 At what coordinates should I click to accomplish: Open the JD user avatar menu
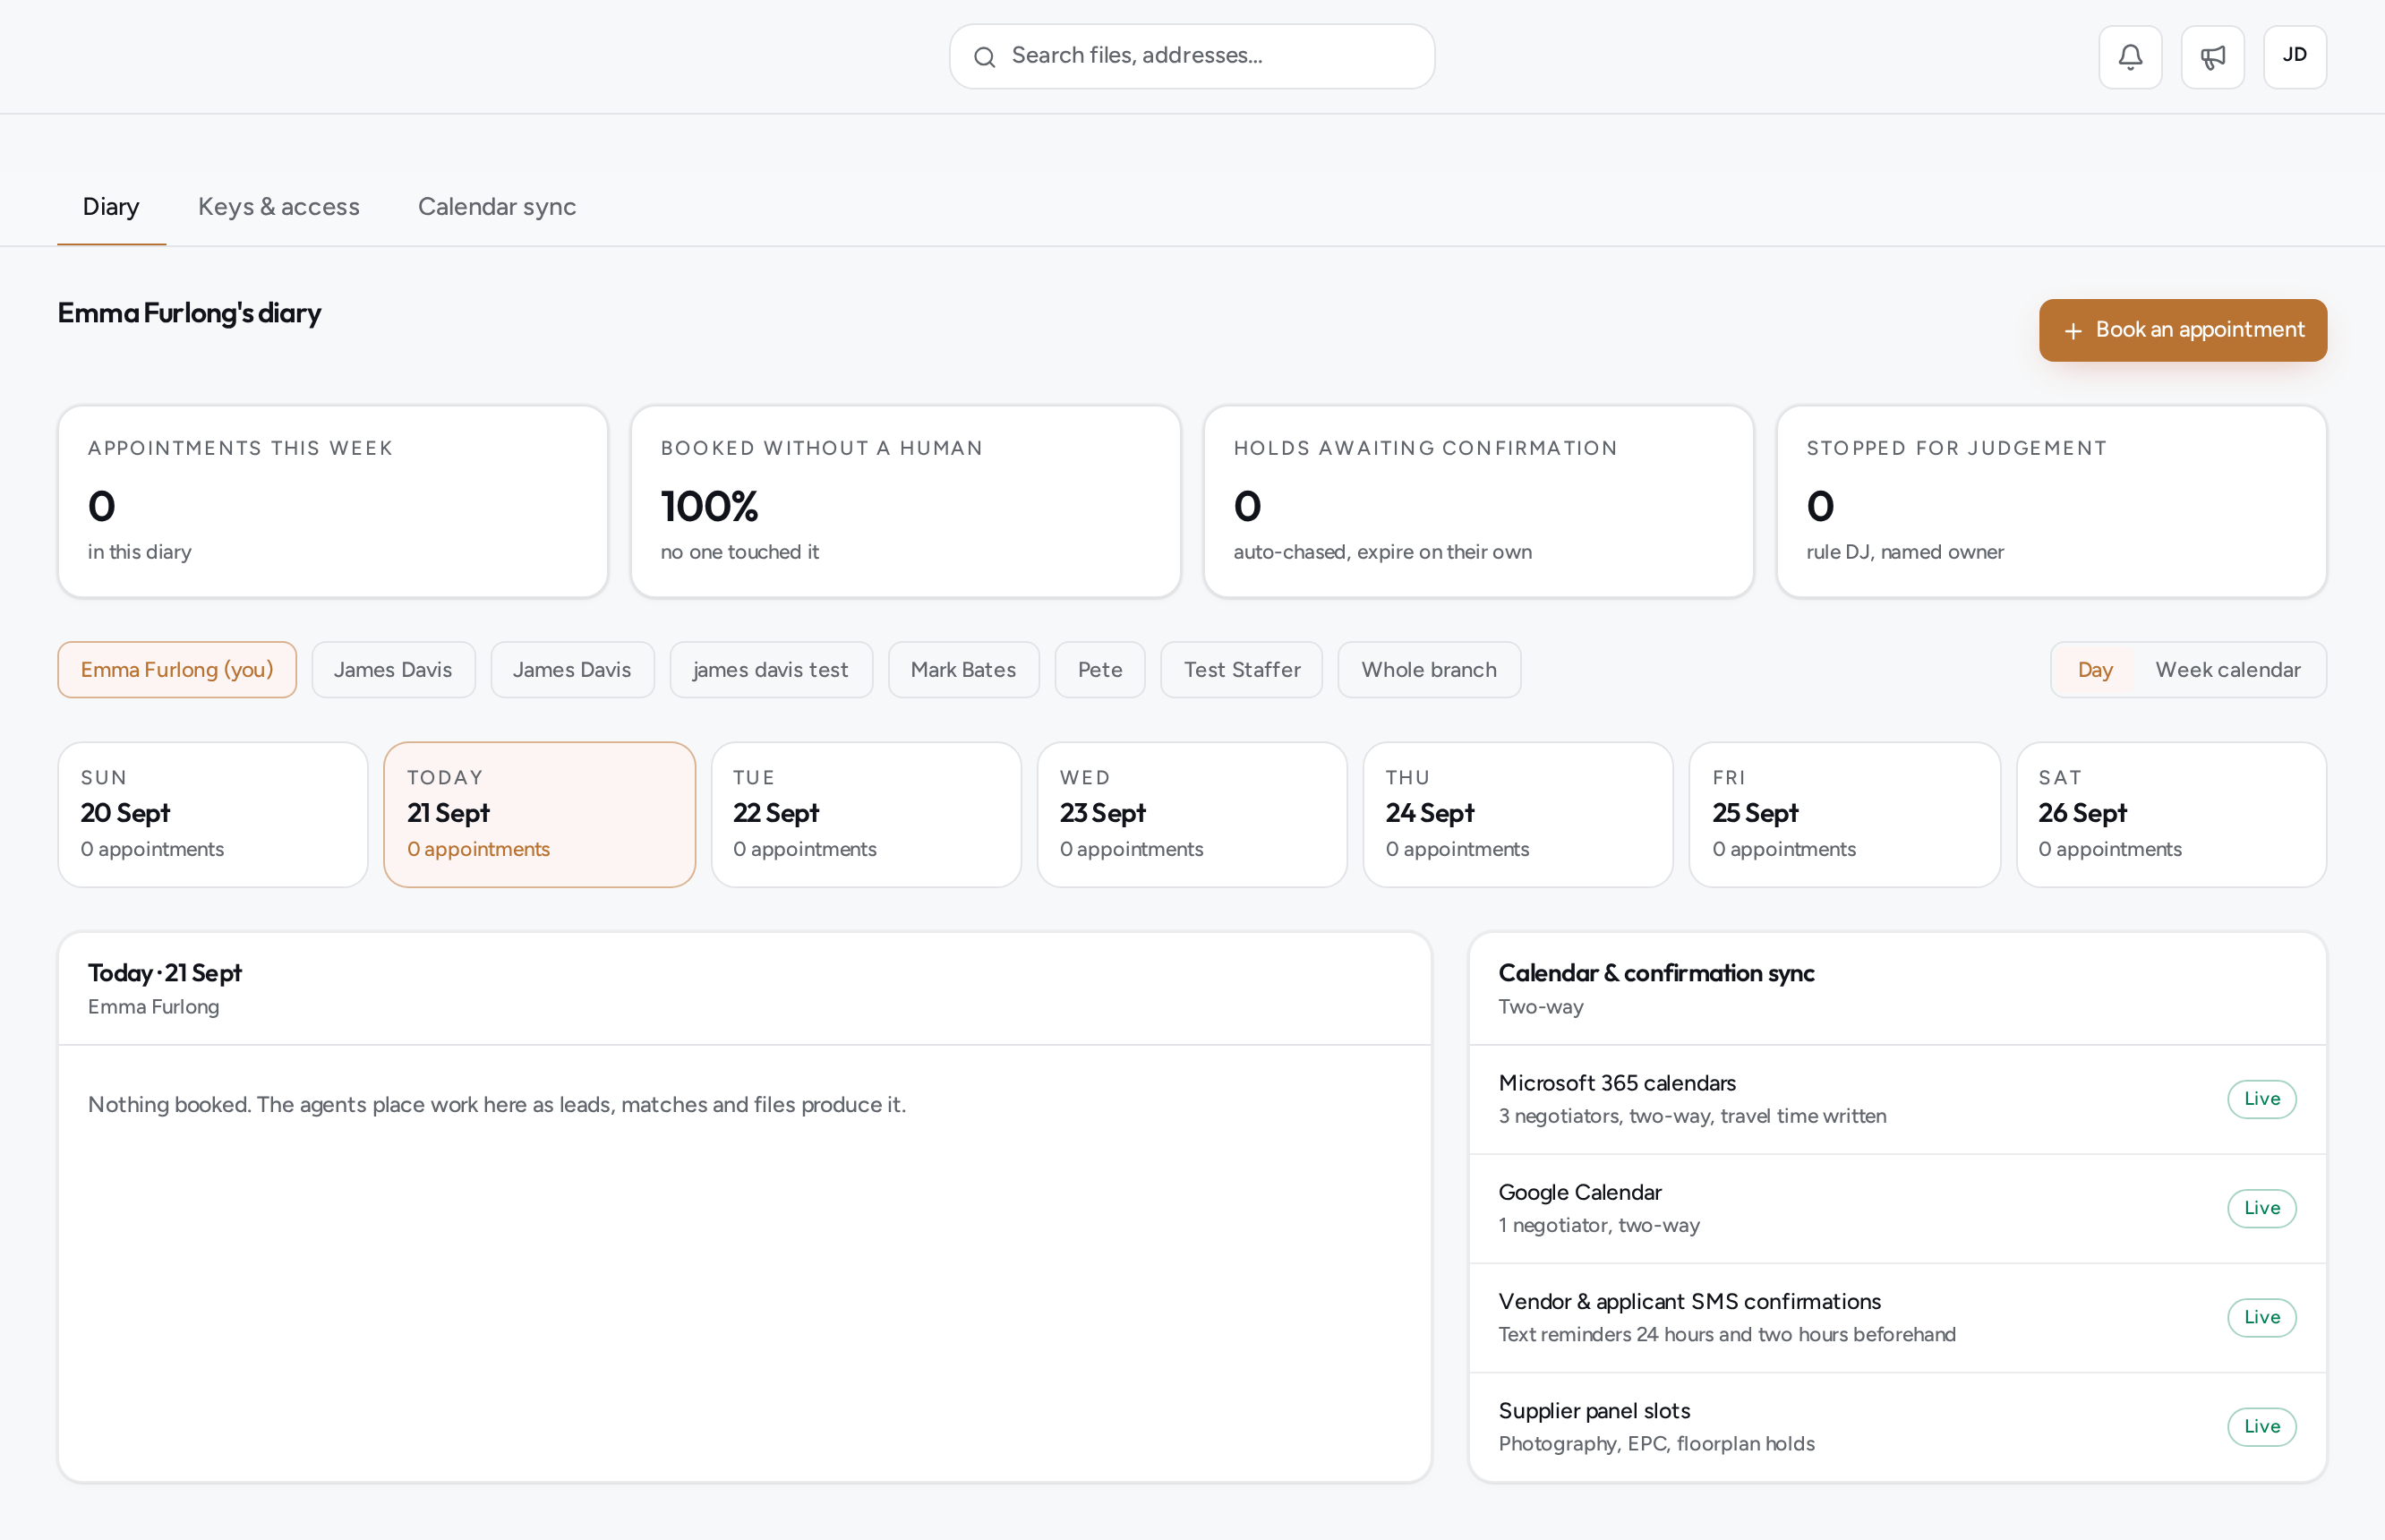click(x=2295, y=57)
